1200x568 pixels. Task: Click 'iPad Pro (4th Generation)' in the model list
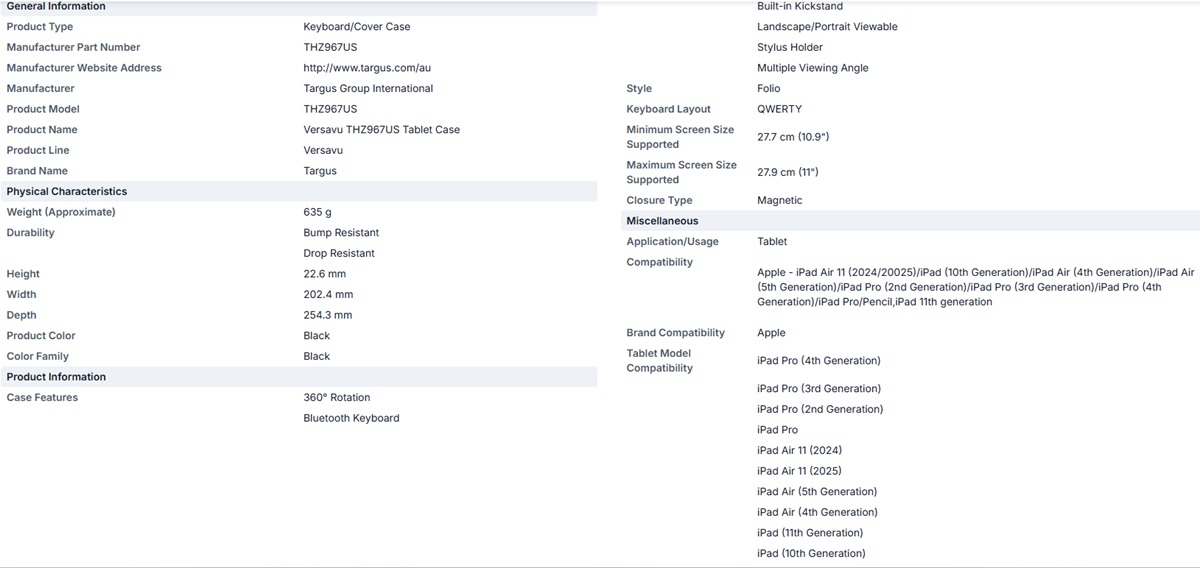click(819, 361)
